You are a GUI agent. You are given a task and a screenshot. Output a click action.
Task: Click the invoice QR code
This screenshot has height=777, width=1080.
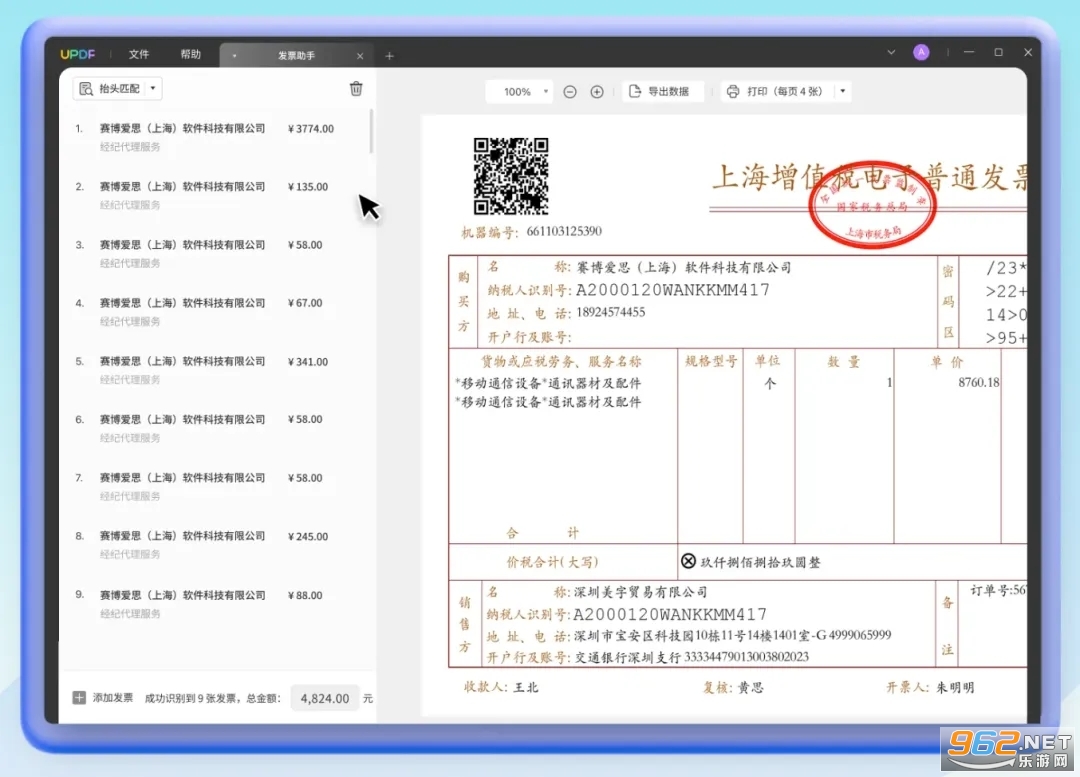click(x=511, y=176)
